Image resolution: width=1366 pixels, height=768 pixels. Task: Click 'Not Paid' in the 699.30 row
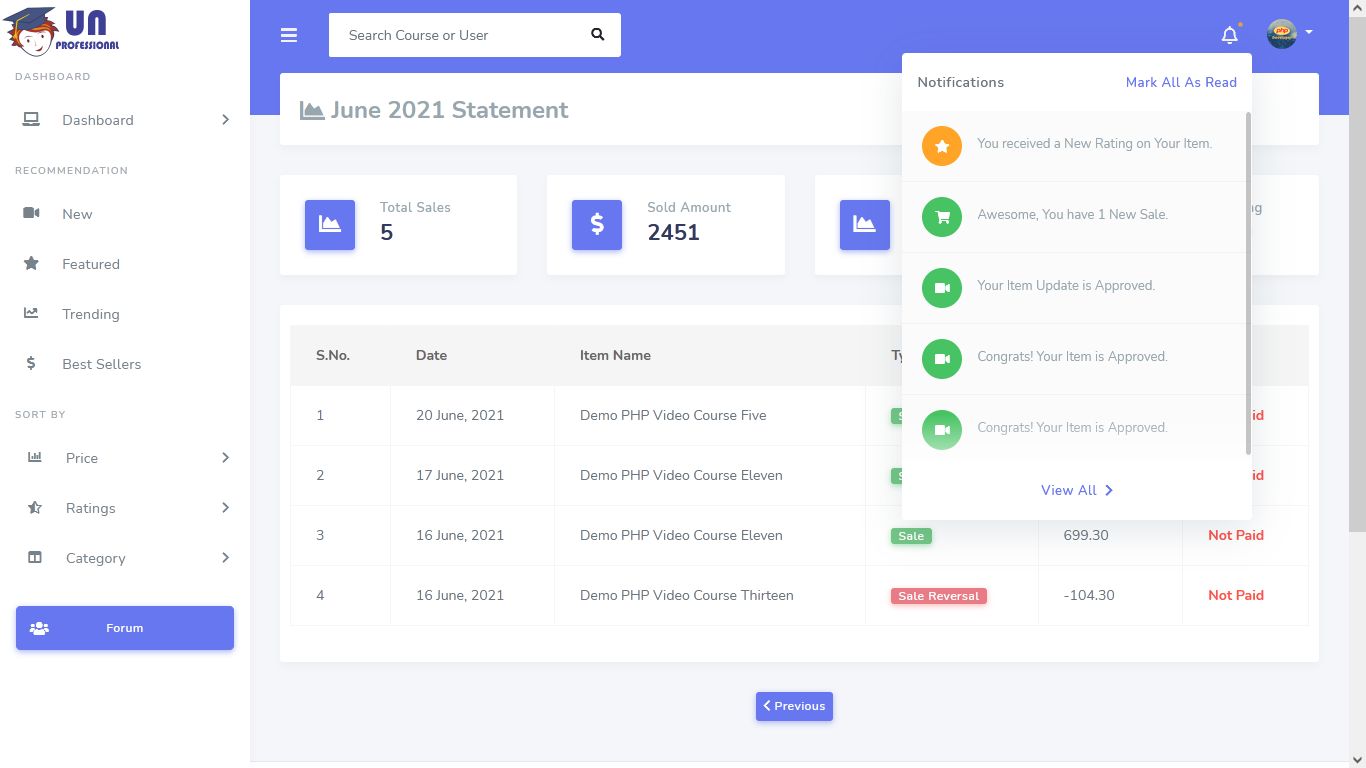(1236, 535)
